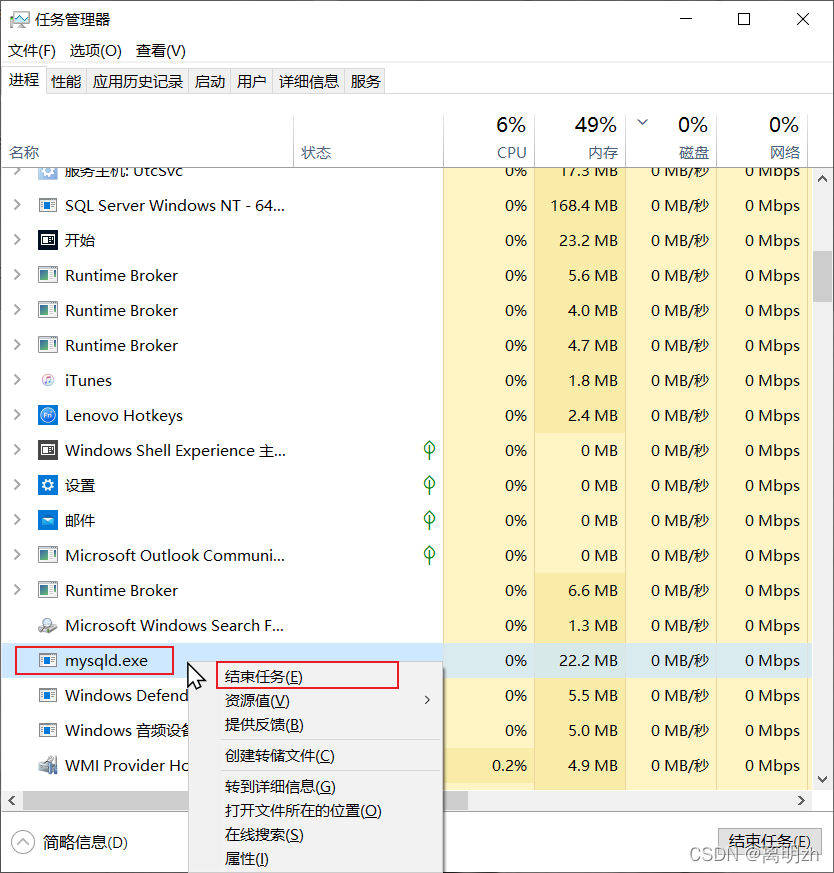Open the 文件(F) menu
Image resolution: width=834 pixels, height=873 pixels.
pos(32,51)
